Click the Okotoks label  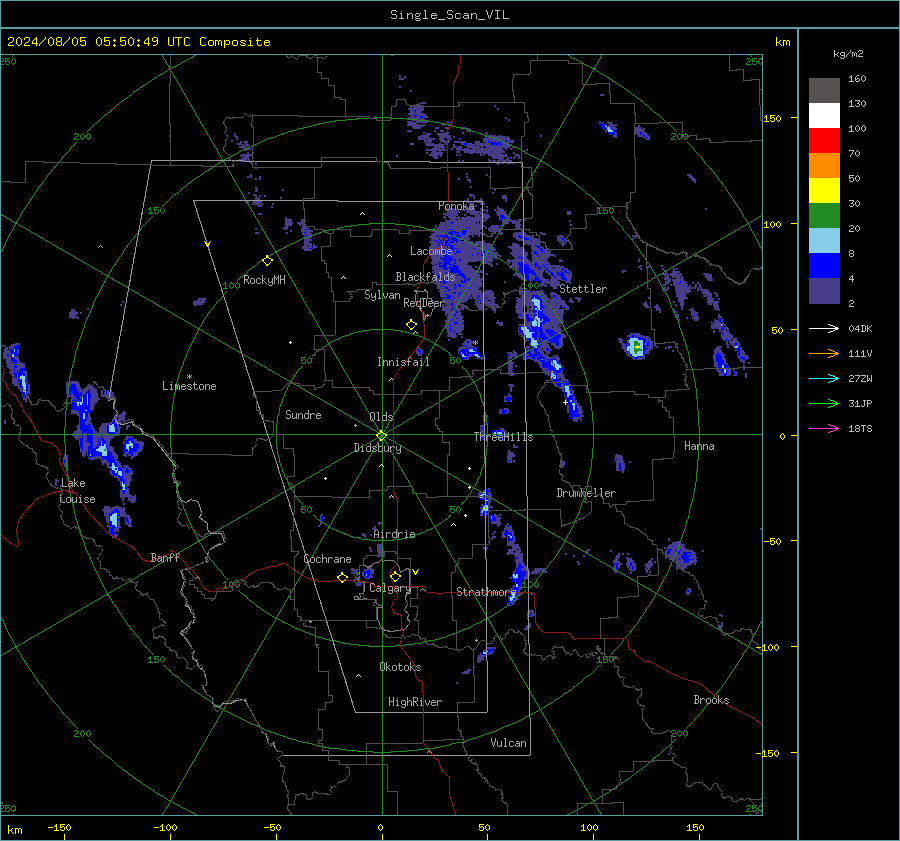[x=400, y=667]
